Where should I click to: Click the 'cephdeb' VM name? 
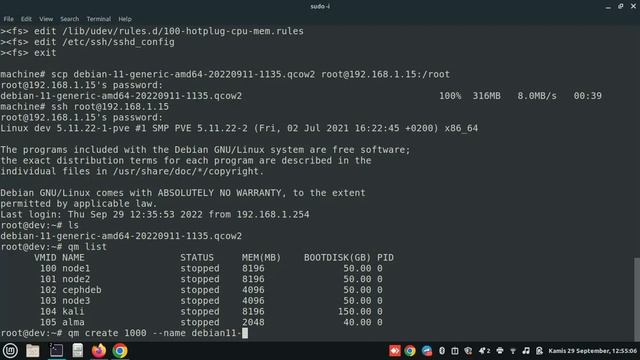pyautogui.click(x=82, y=290)
